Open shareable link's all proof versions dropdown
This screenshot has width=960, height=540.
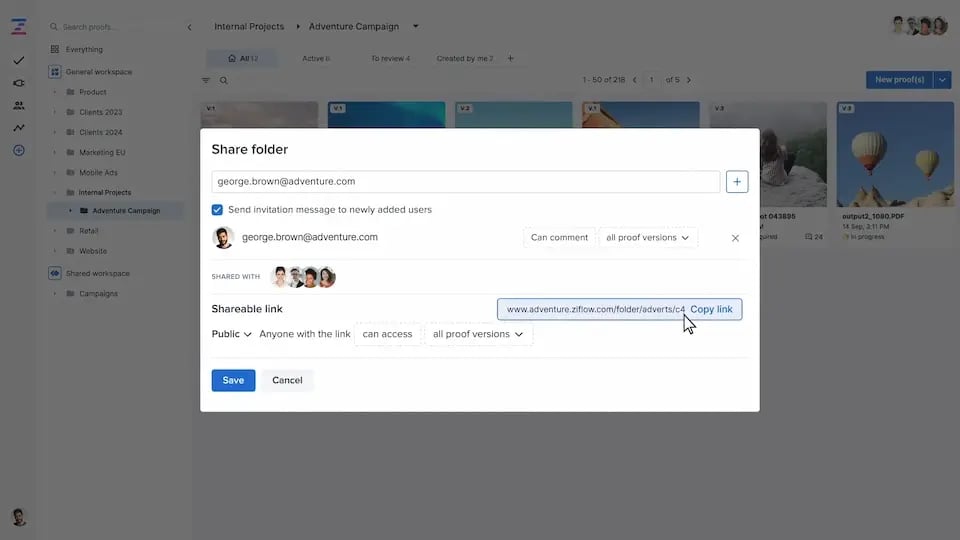pos(478,334)
